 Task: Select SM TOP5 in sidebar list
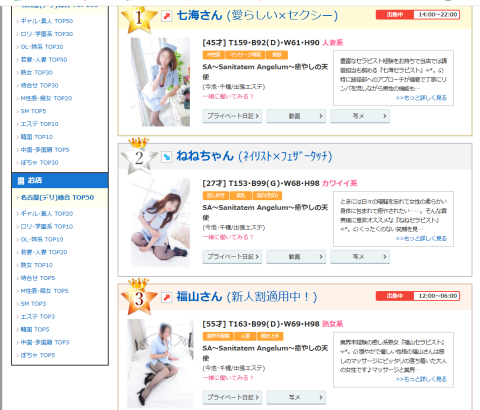click(33, 111)
